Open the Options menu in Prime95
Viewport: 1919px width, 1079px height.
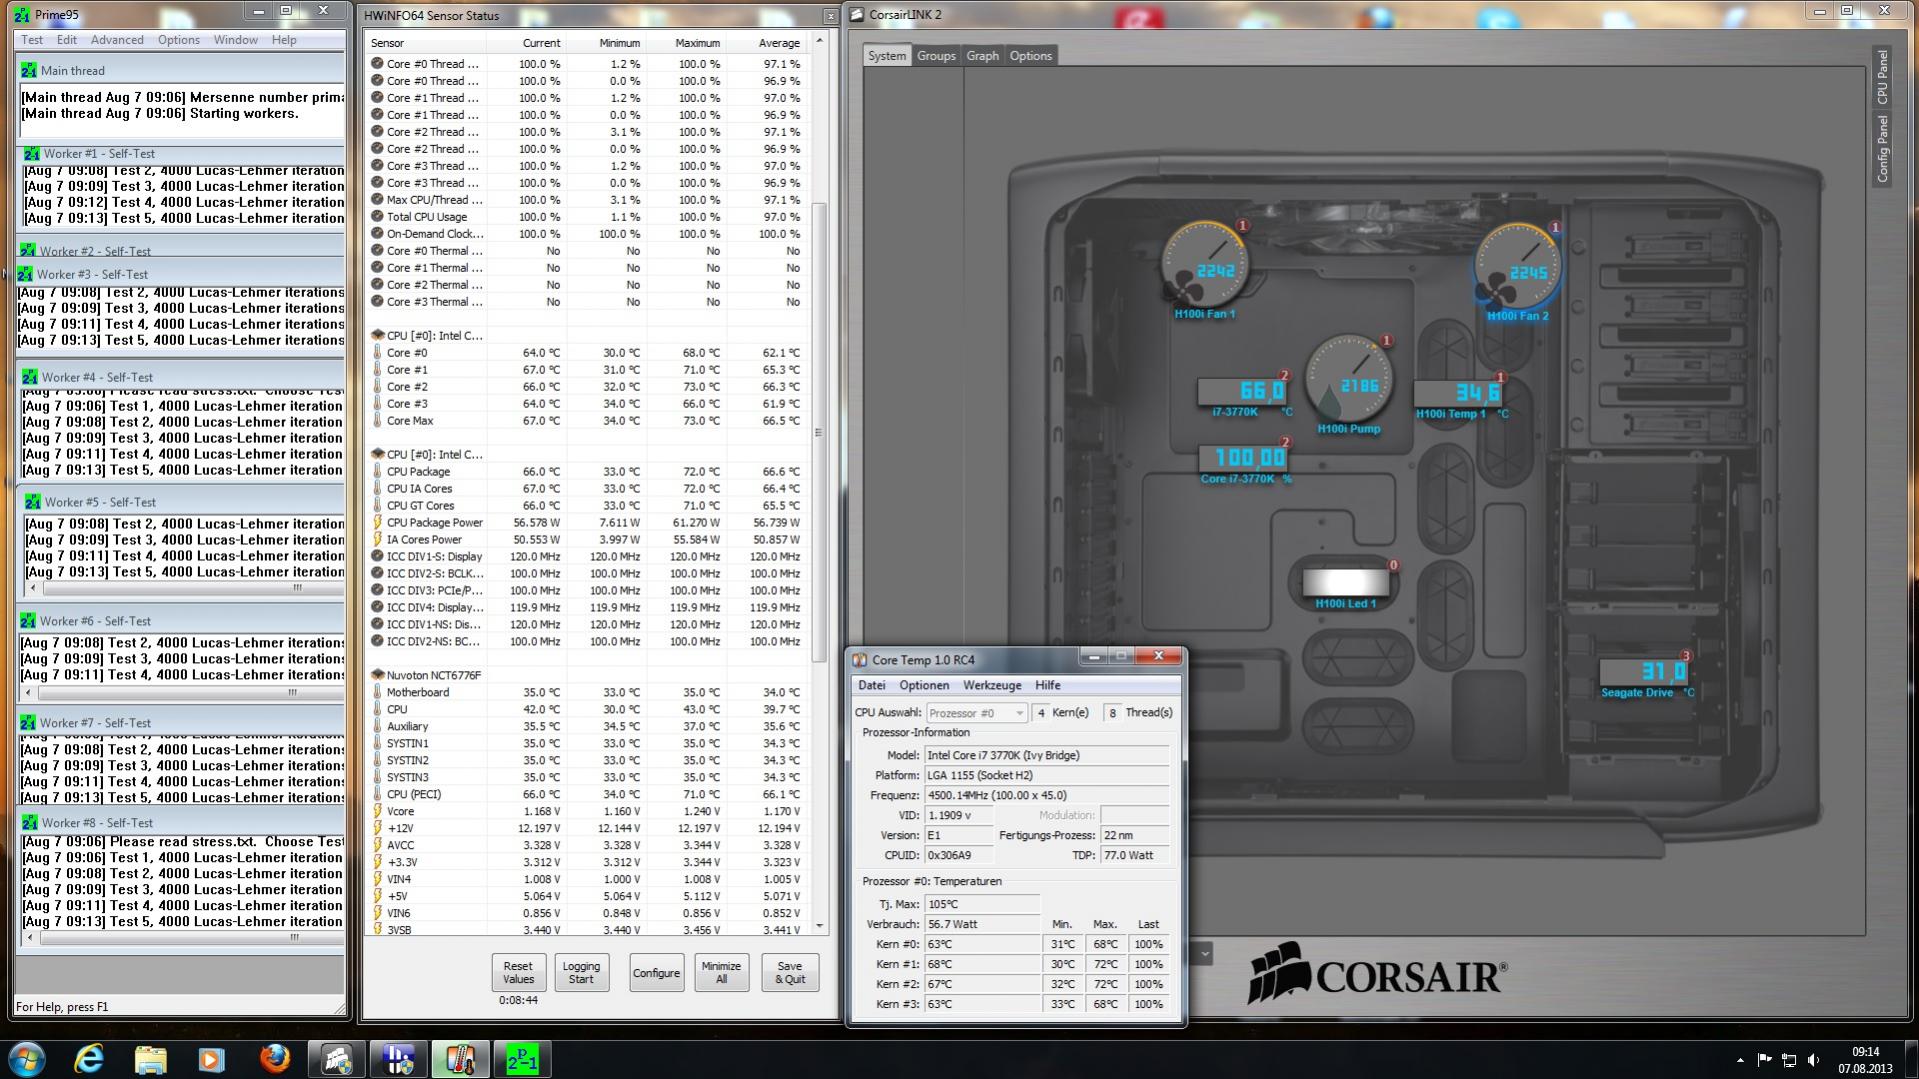click(179, 40)
